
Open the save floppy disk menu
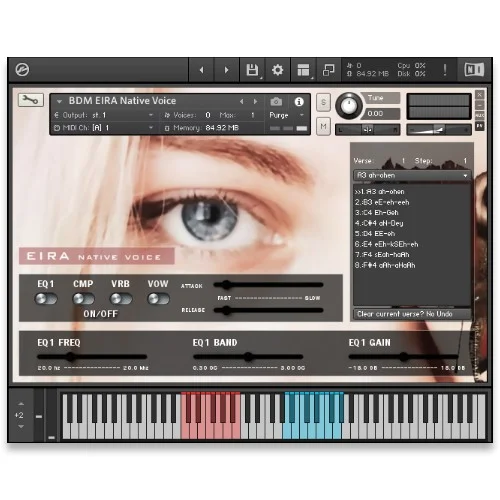[252, 70]
